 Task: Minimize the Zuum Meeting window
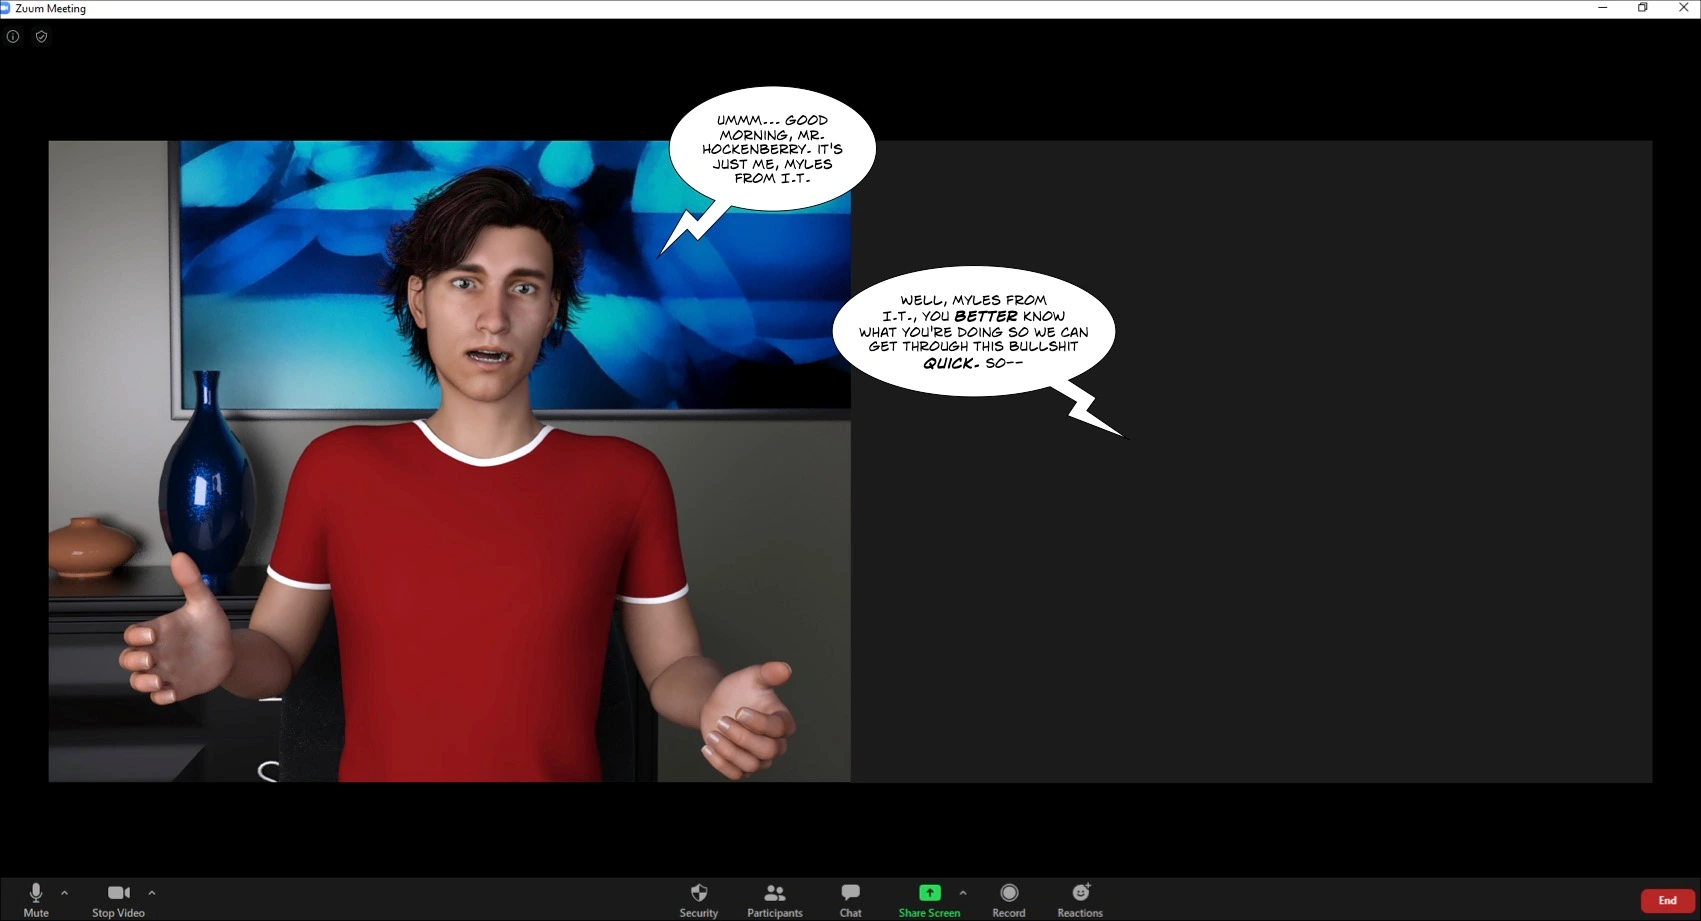click(1603, 8)
